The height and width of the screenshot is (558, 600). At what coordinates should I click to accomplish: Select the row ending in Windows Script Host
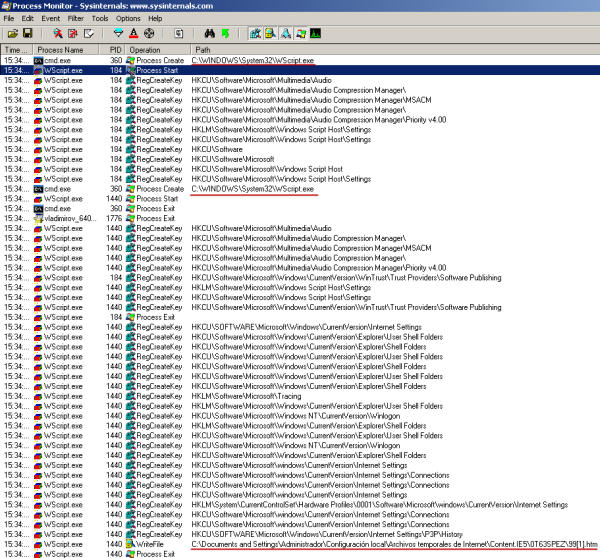pyautogui.click(x=300, y=169)
